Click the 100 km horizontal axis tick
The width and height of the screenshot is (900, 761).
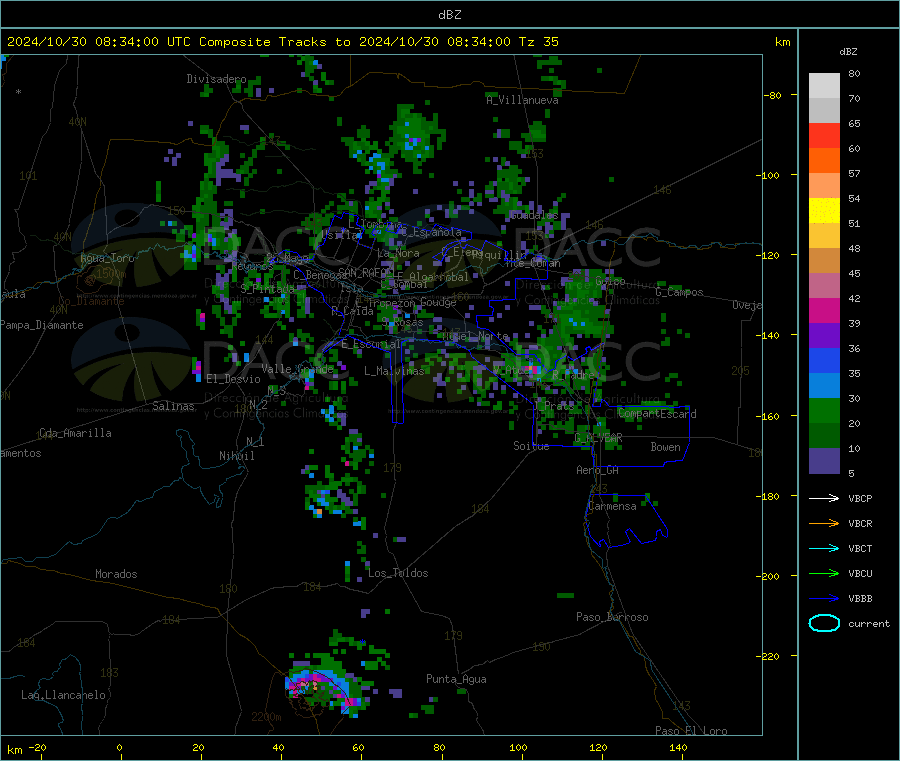pyautogui.click(x=518, y=747)
